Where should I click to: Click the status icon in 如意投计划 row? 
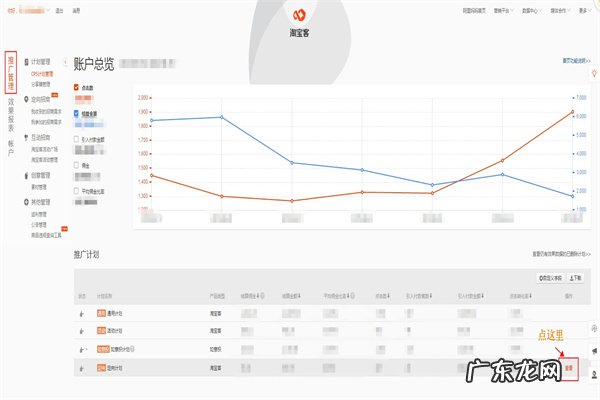tap(82, 349)
